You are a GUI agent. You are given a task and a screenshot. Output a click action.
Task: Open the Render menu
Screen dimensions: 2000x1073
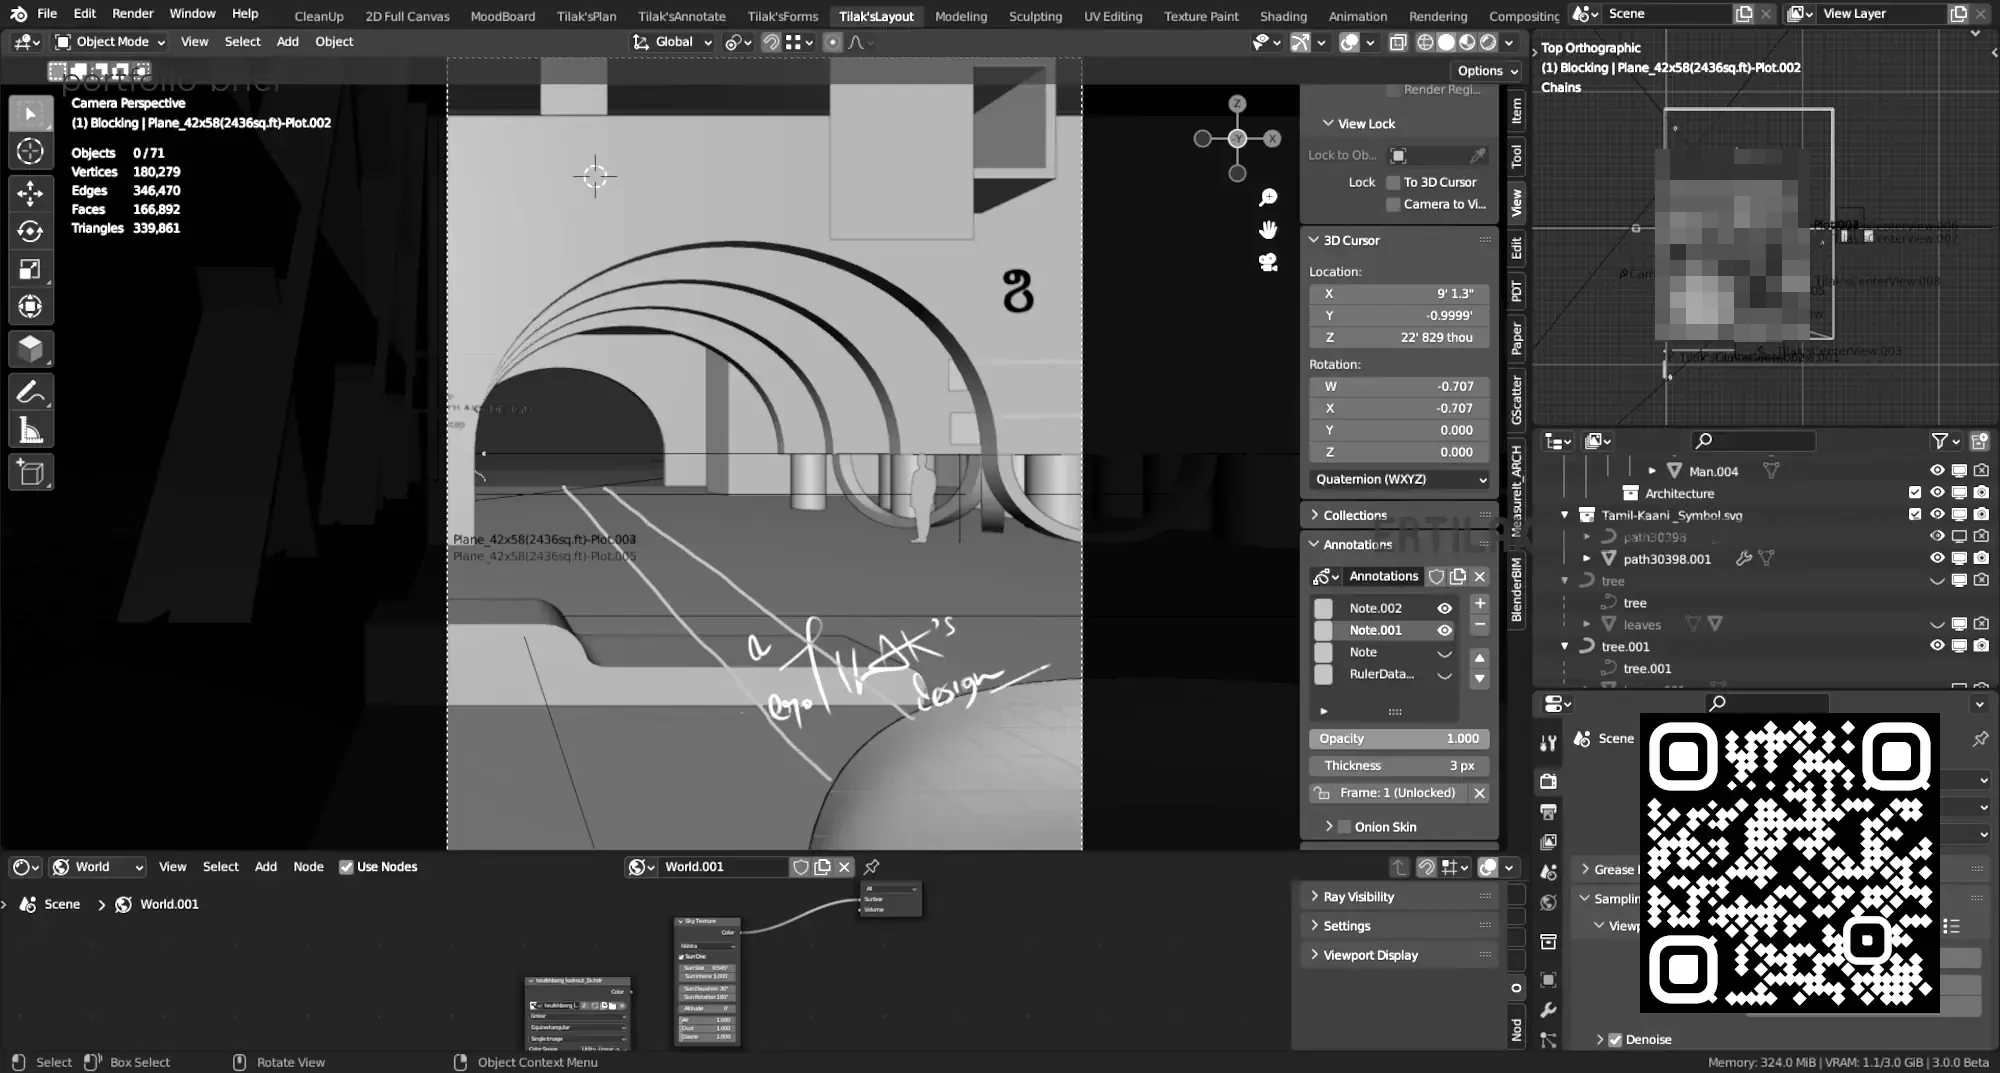[x=132, y=14]
